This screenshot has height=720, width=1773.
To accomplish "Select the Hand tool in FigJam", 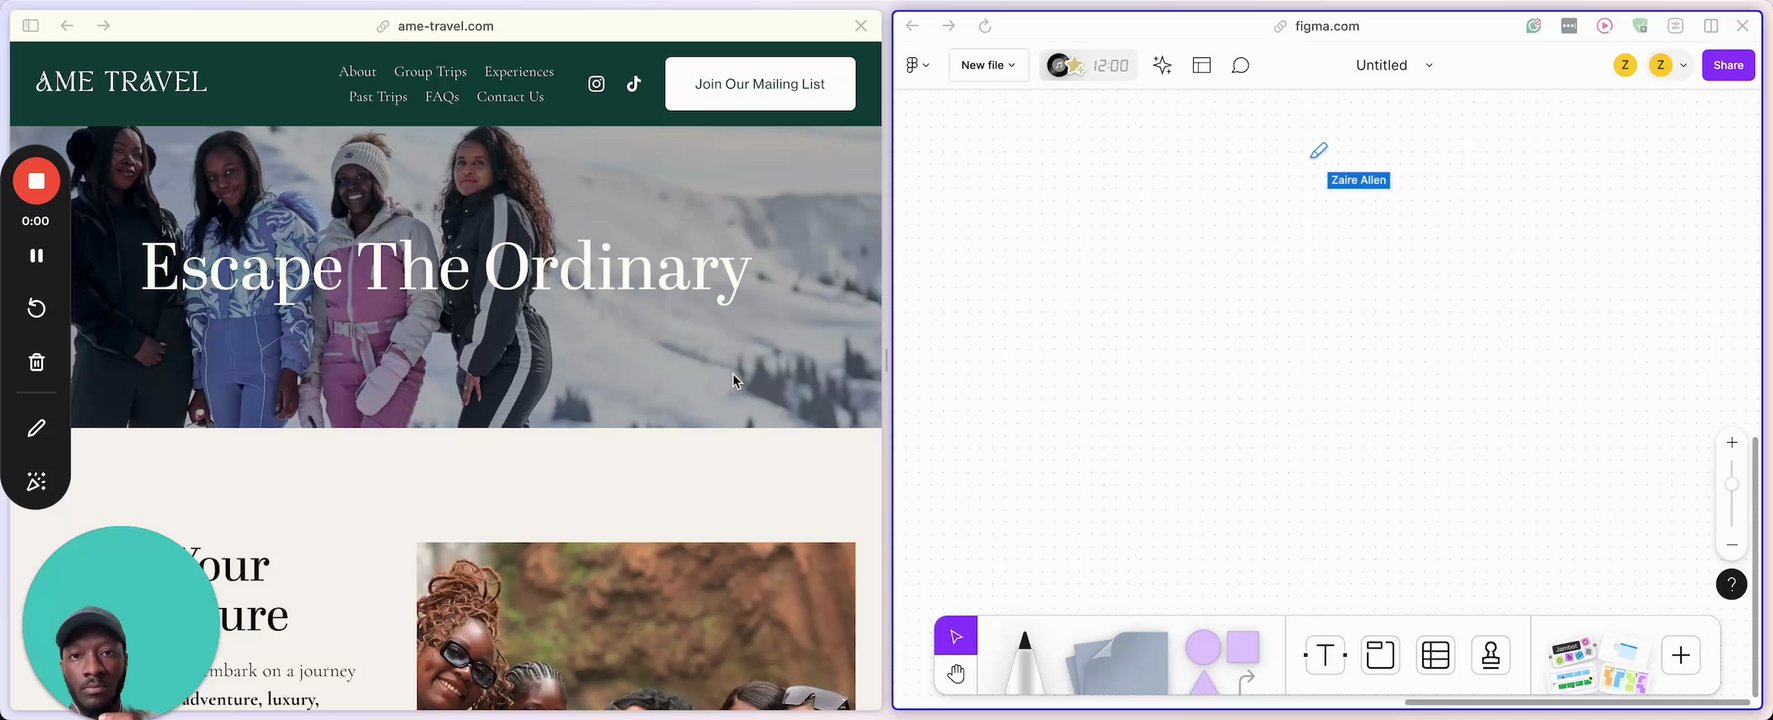I will [x=956, y=674].
